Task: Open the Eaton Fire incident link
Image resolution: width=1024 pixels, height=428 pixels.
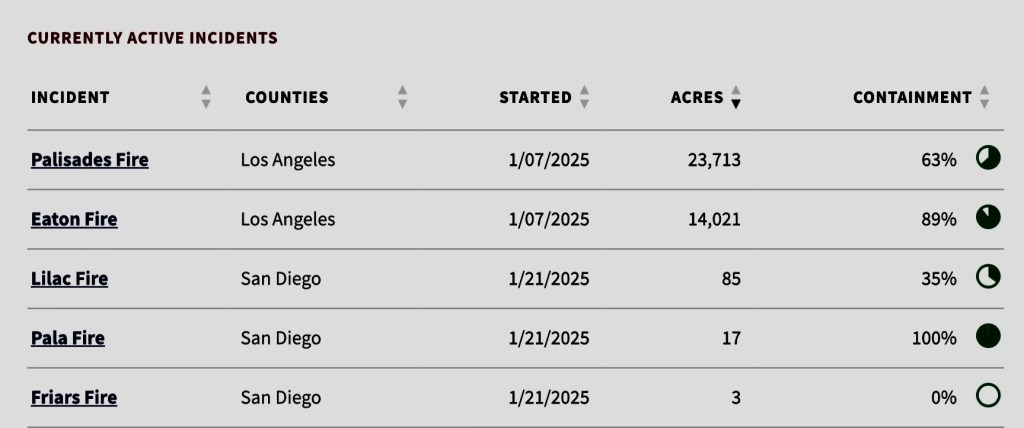Action: (x=74, y=219)
